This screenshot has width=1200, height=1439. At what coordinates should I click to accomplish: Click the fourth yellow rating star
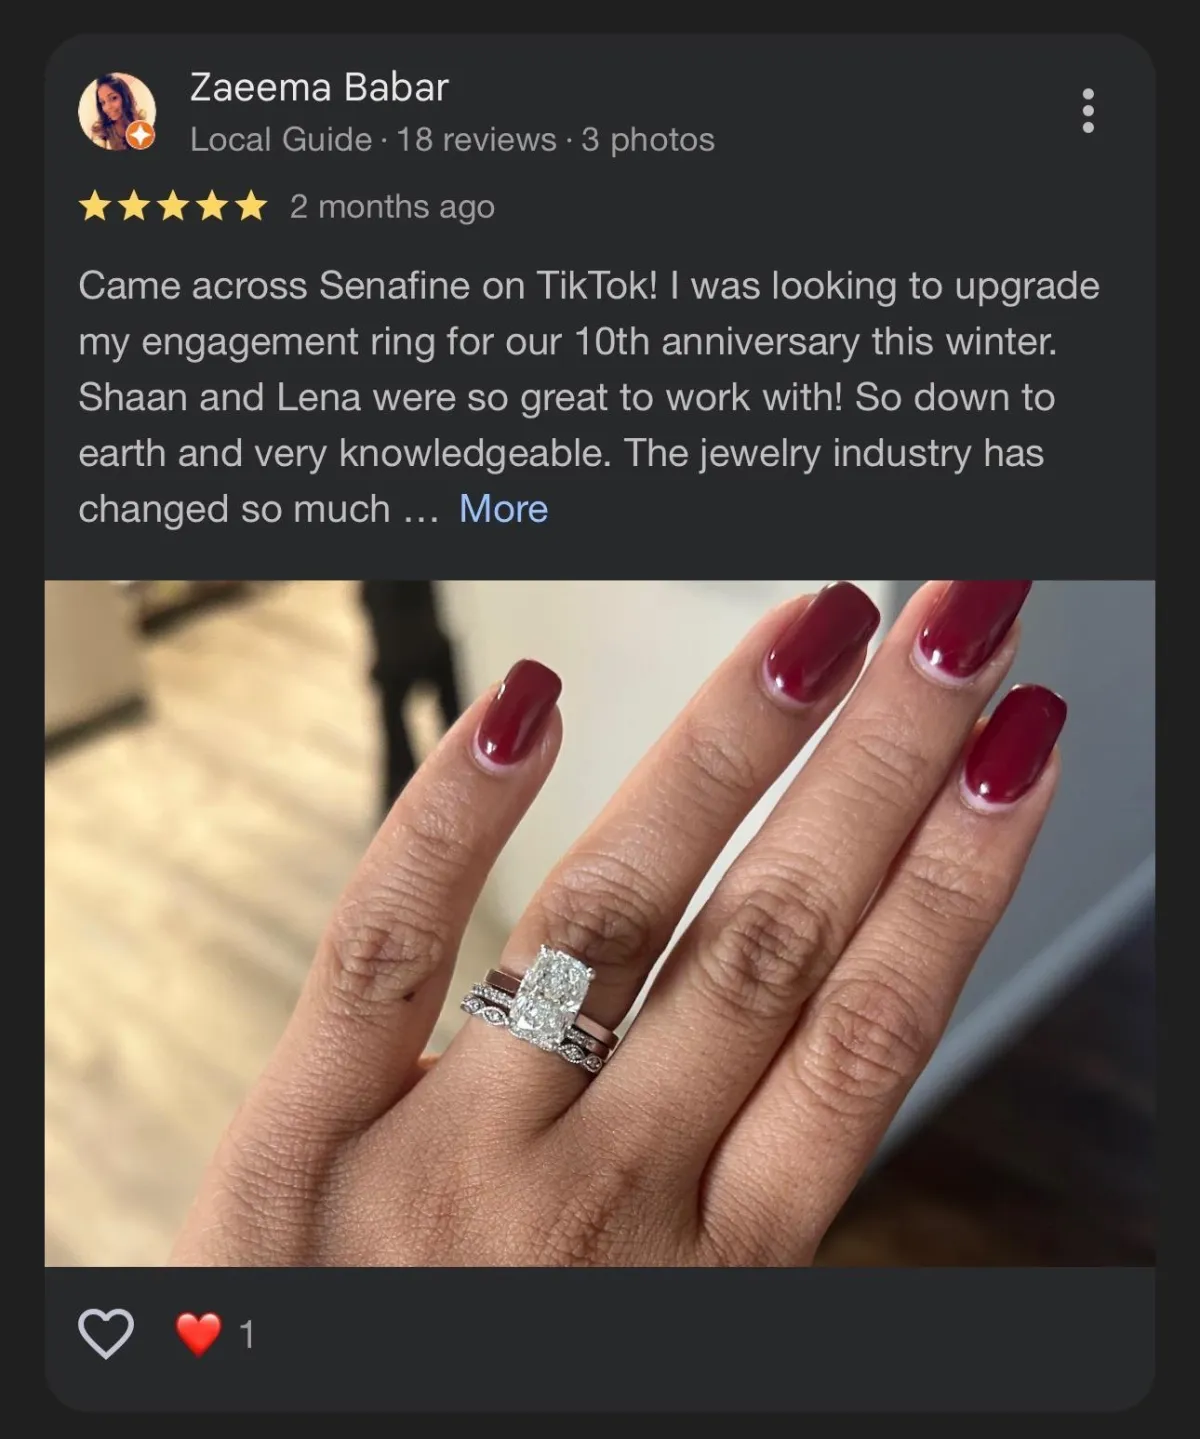(212, 207)
